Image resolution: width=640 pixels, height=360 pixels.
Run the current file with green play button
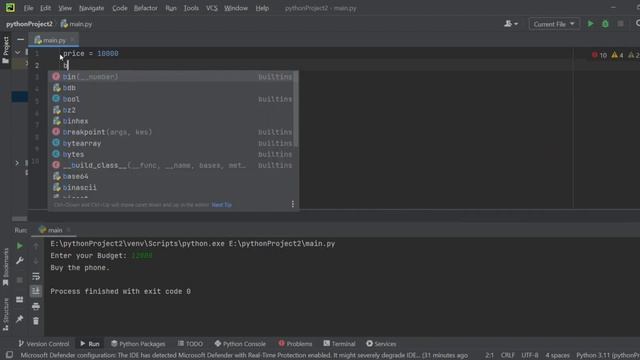[590, 24]
